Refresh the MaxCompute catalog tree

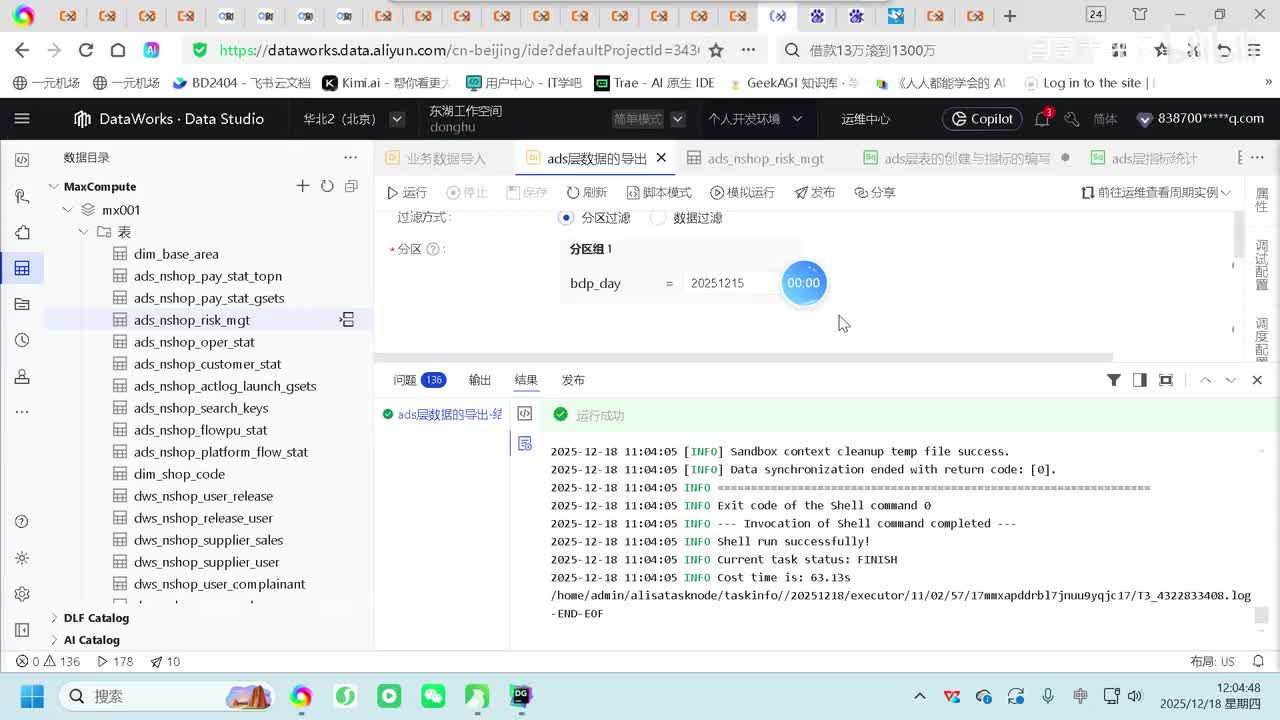pos(327,186)
